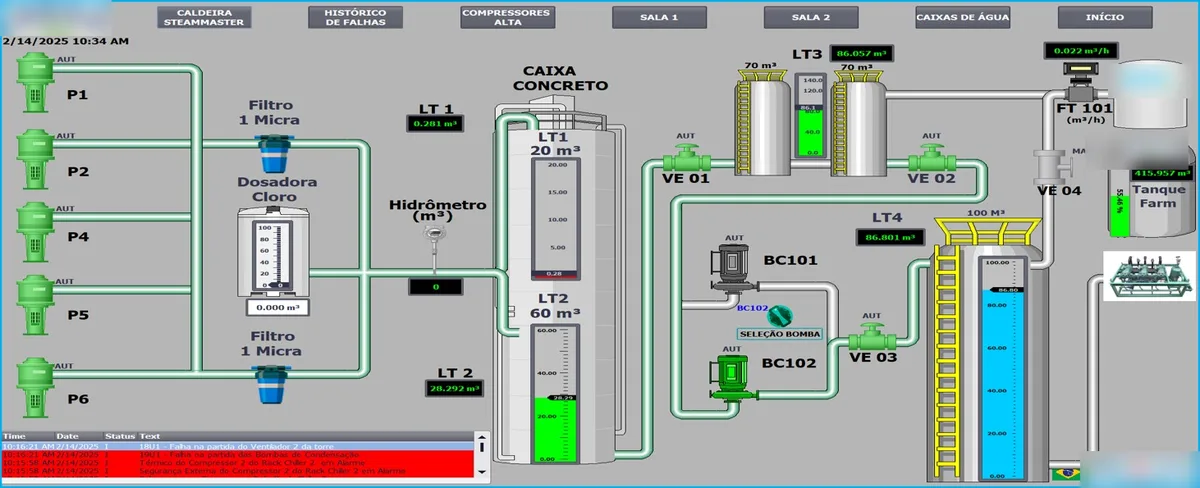Click the Date column header in alarm list
The width and height of the screenshot is (1200, 488).
[x=80, y=437]
